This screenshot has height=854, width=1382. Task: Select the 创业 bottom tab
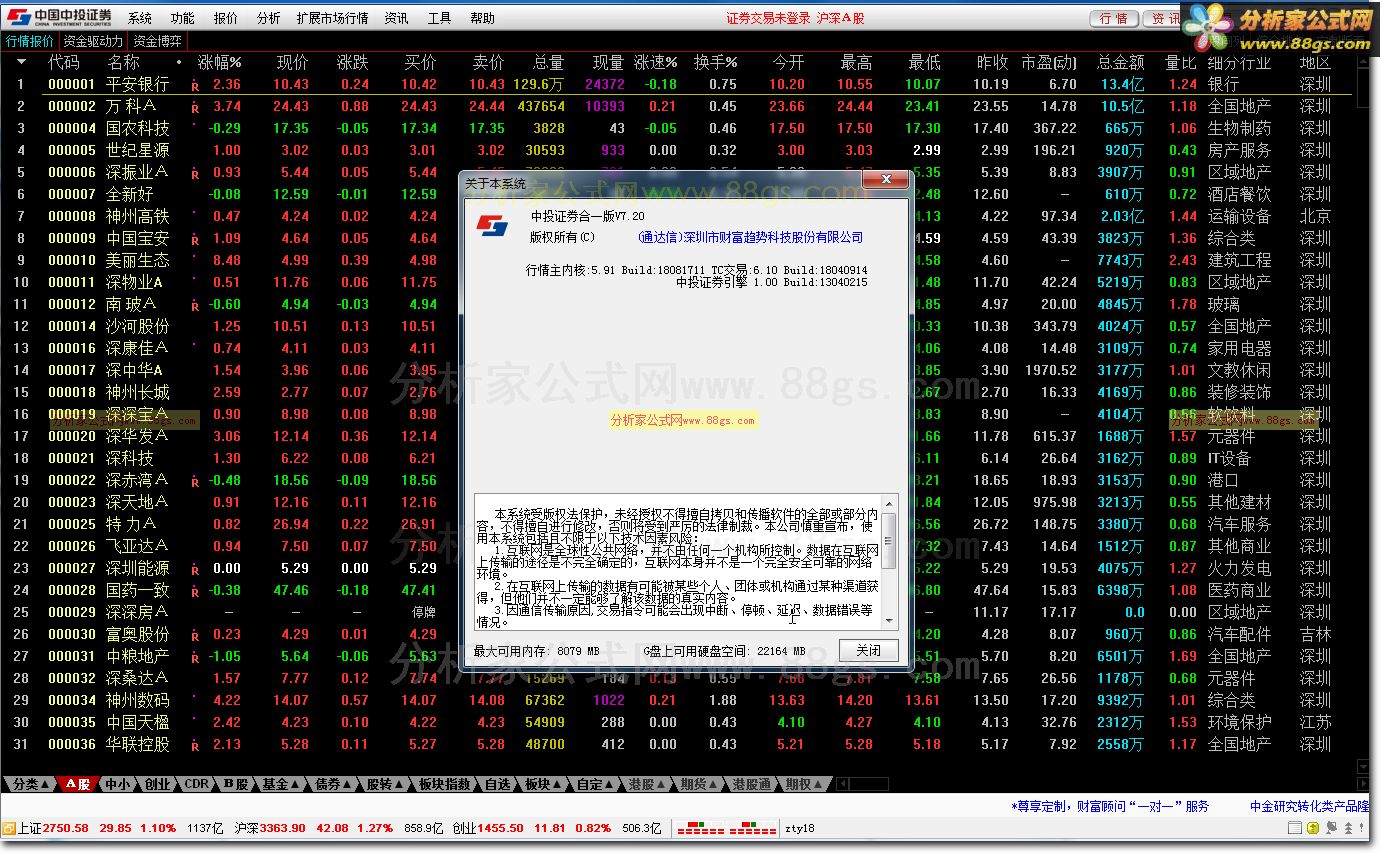(157, 784)
